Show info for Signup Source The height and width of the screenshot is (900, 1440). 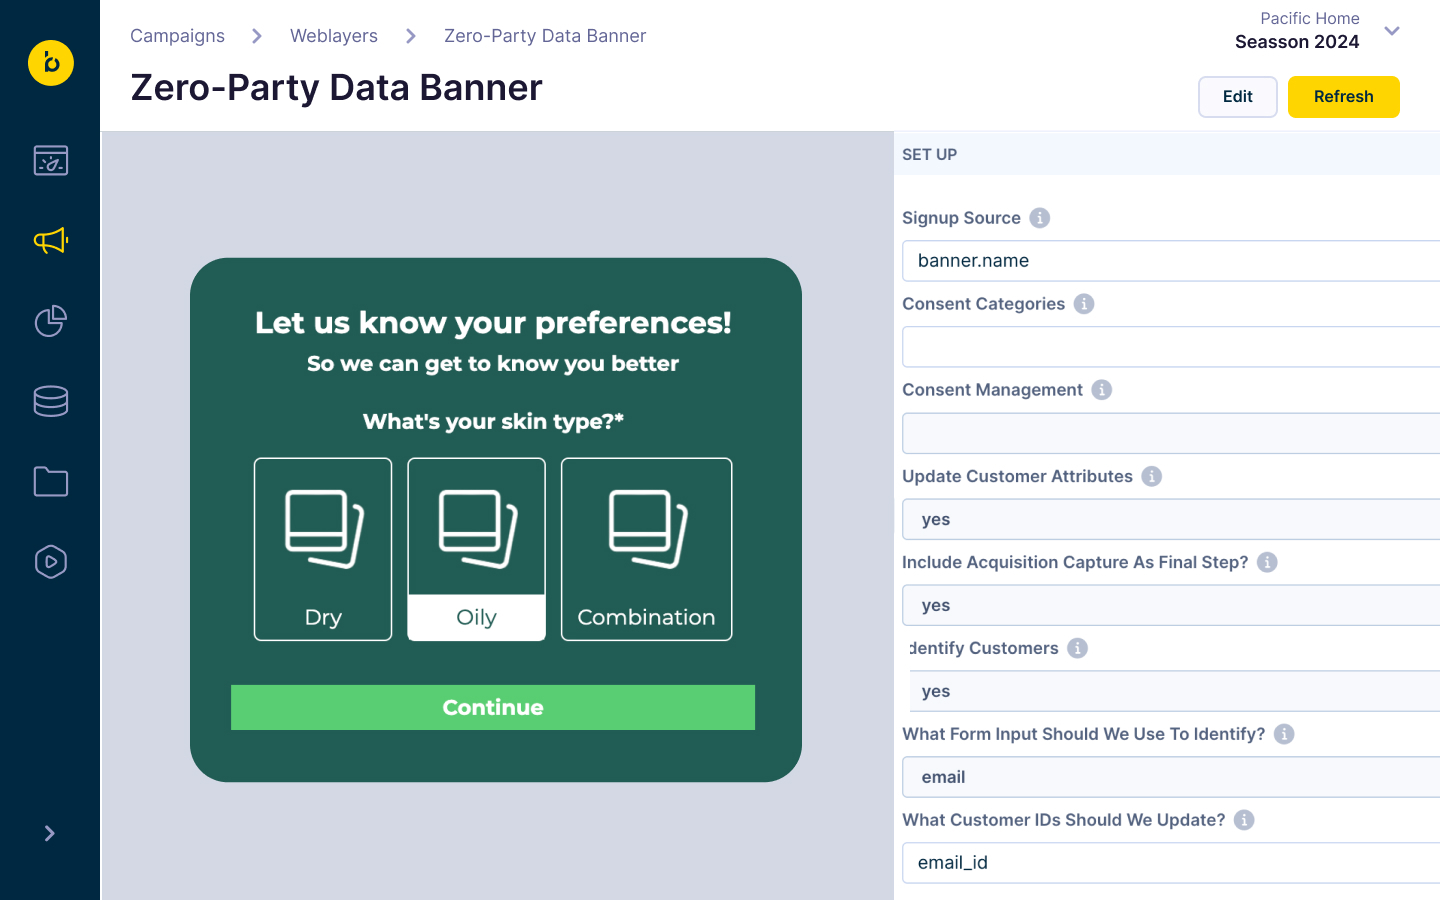point(1040,218)
